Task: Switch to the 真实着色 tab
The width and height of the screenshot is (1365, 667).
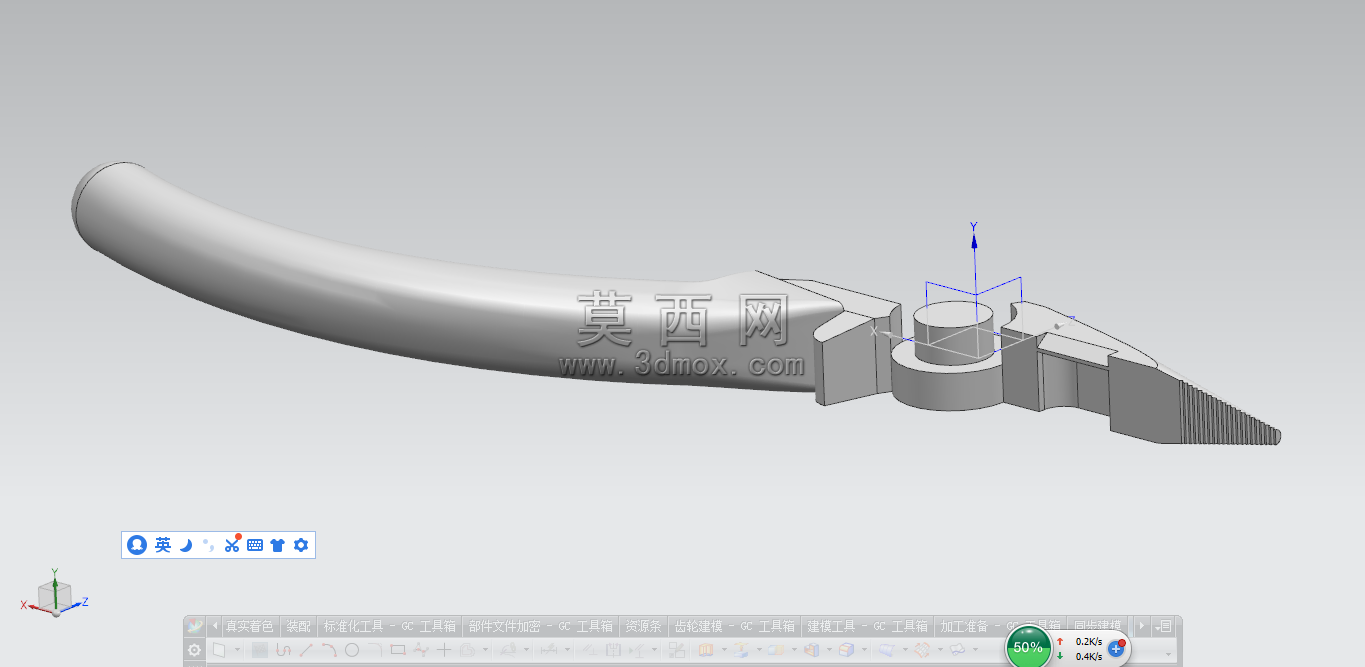Action: tap(249, 627)
